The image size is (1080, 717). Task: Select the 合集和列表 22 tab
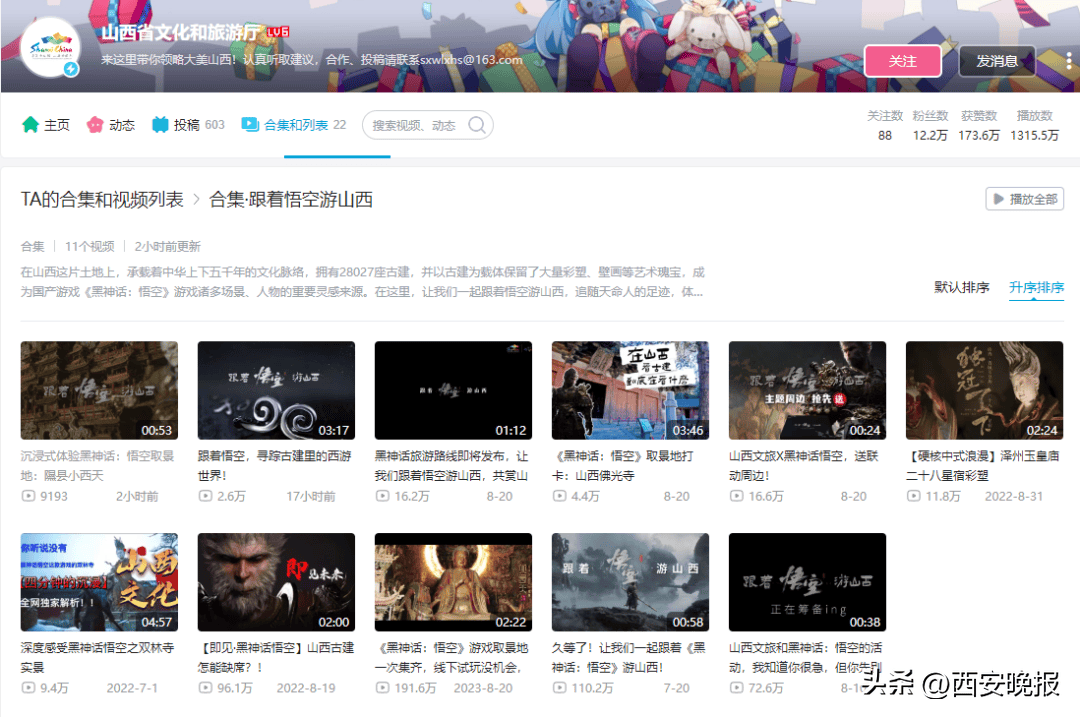[293, 125]
